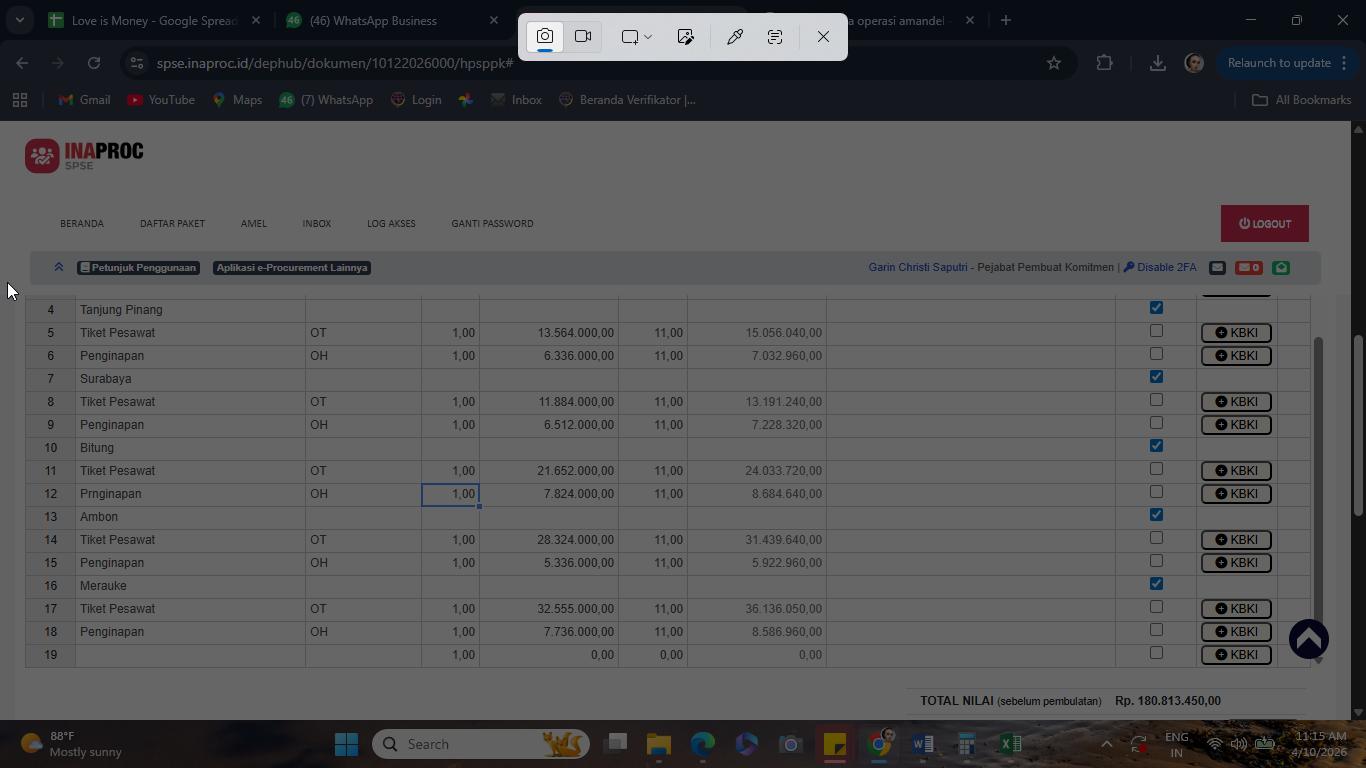This screenshot has height=768, width=1366.
Task: Activate the text extractor tool
Action: [775, 37]
